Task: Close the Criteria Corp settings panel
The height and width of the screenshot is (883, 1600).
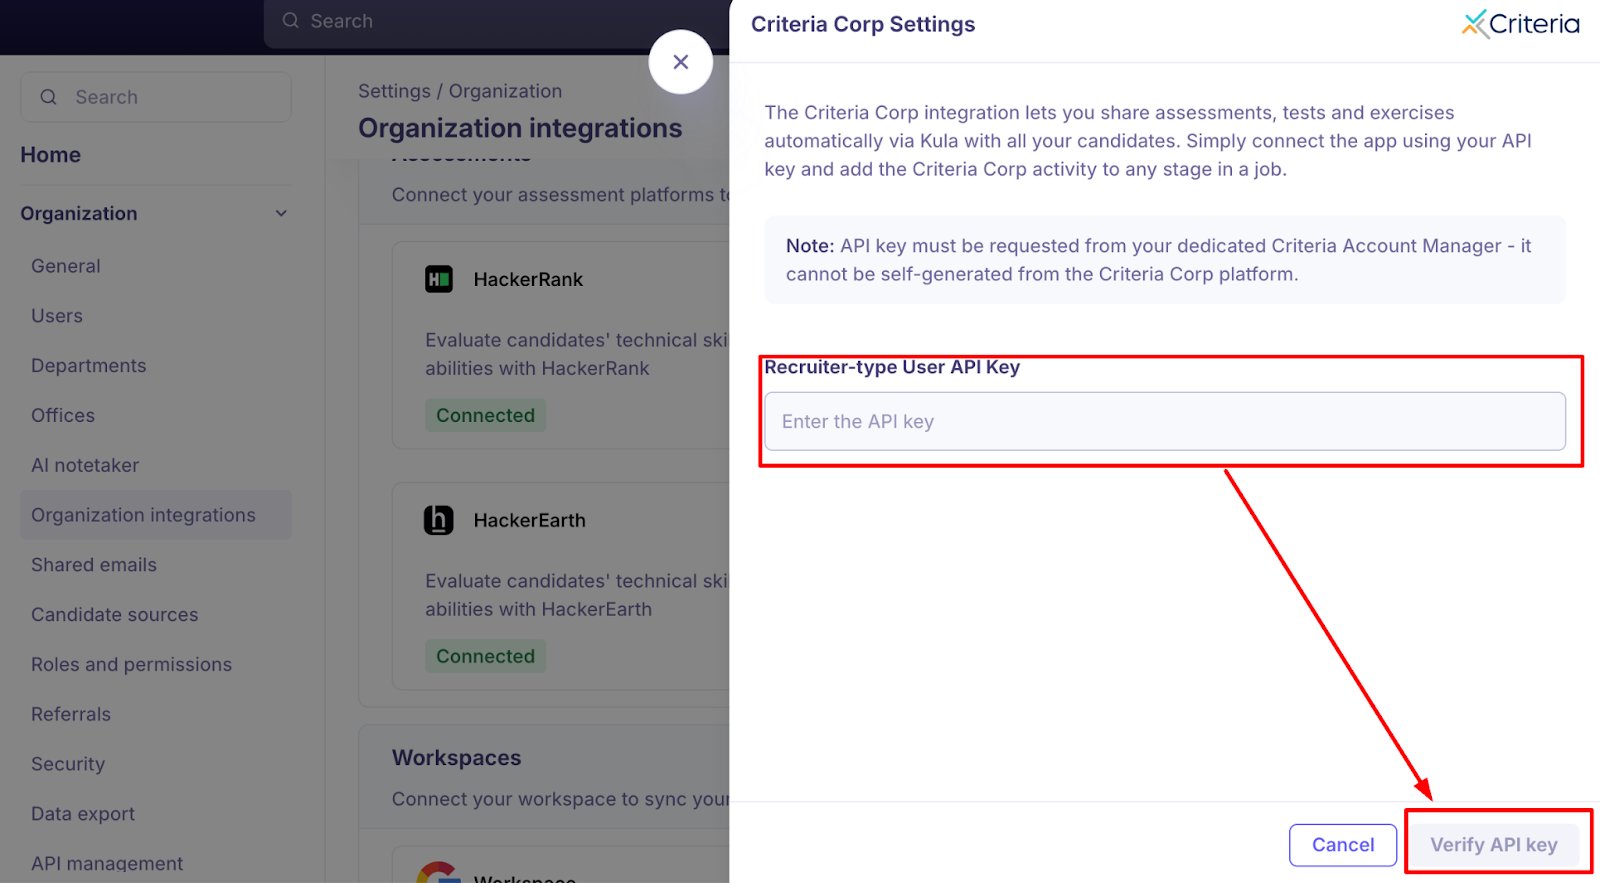Action: click(680, 62)
